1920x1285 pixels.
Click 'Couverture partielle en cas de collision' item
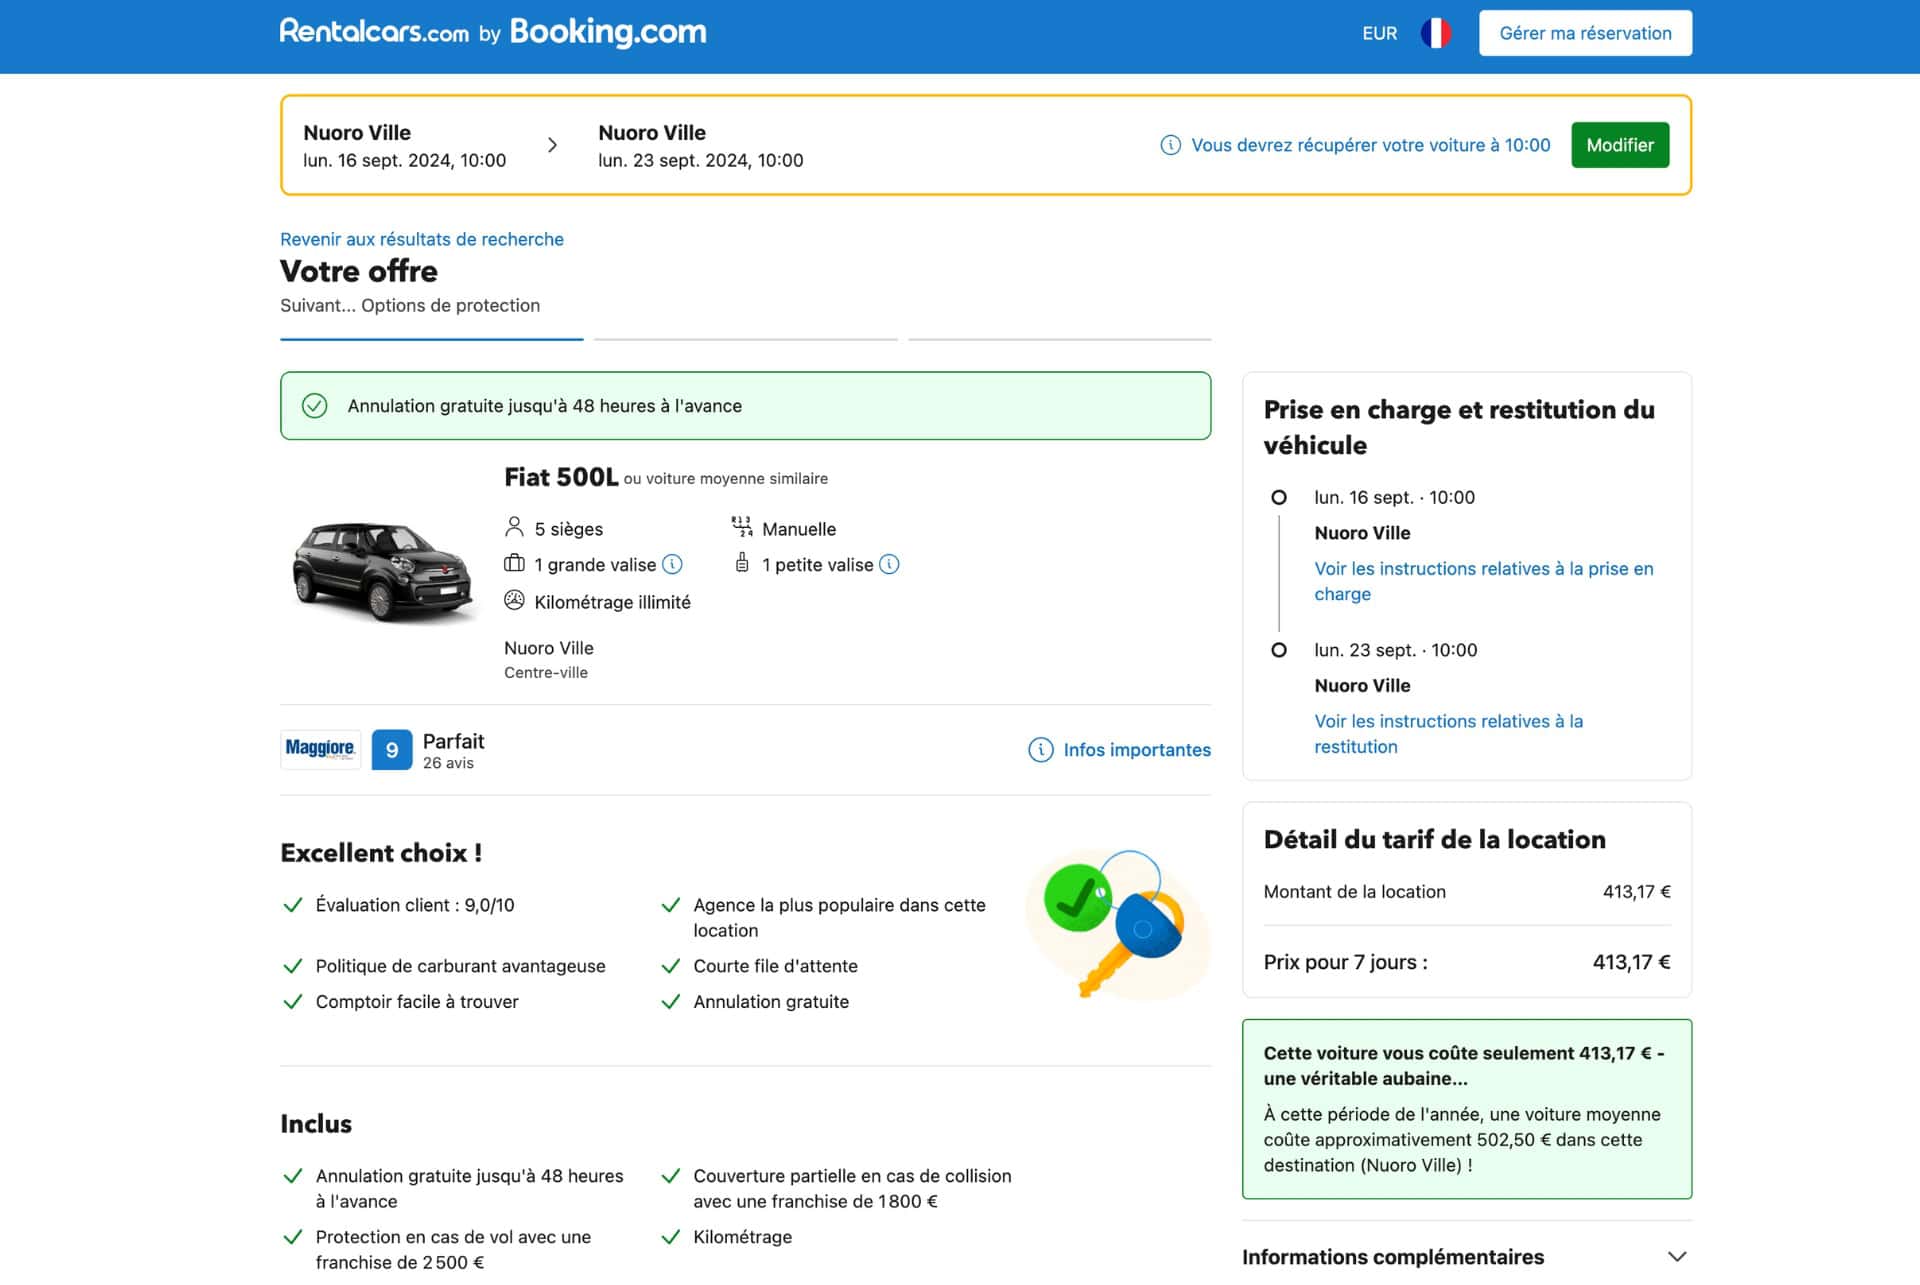pyautogui.click(x=852, y=1189)
